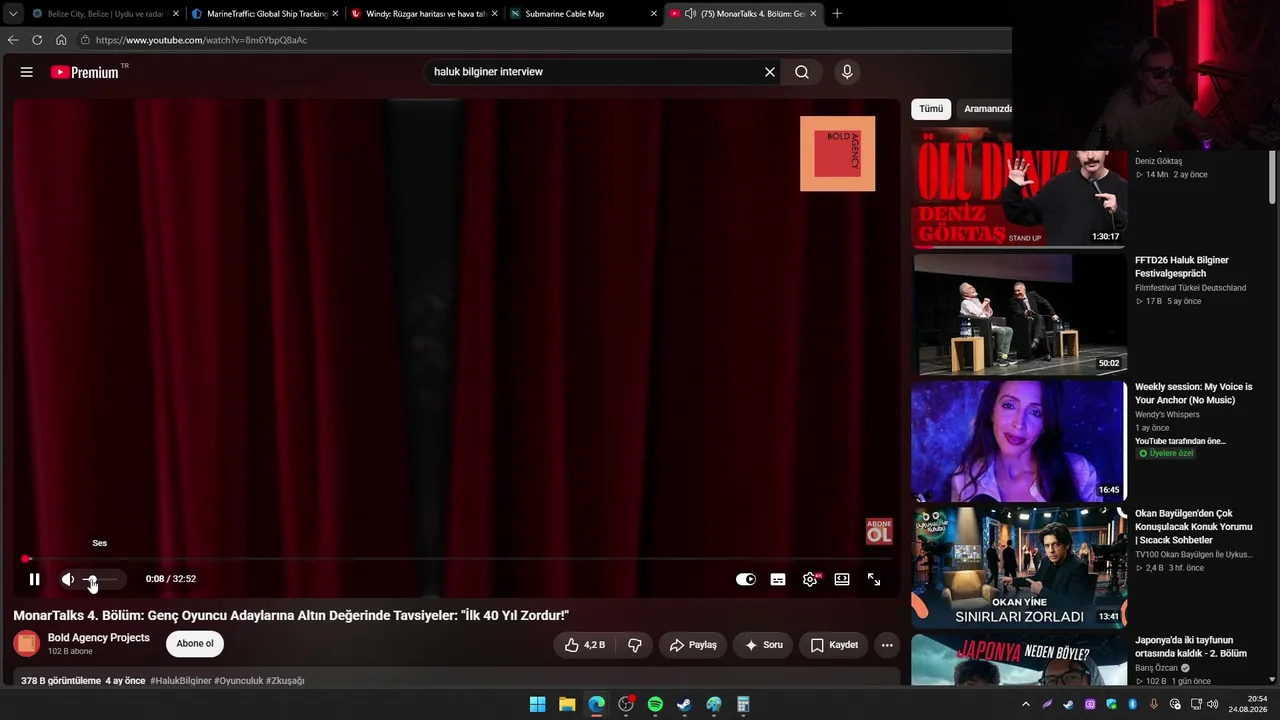Toggle subtitles on the player
Image resolution: width=1280 pixels, height=720 pixels.
tap(778, 579)
